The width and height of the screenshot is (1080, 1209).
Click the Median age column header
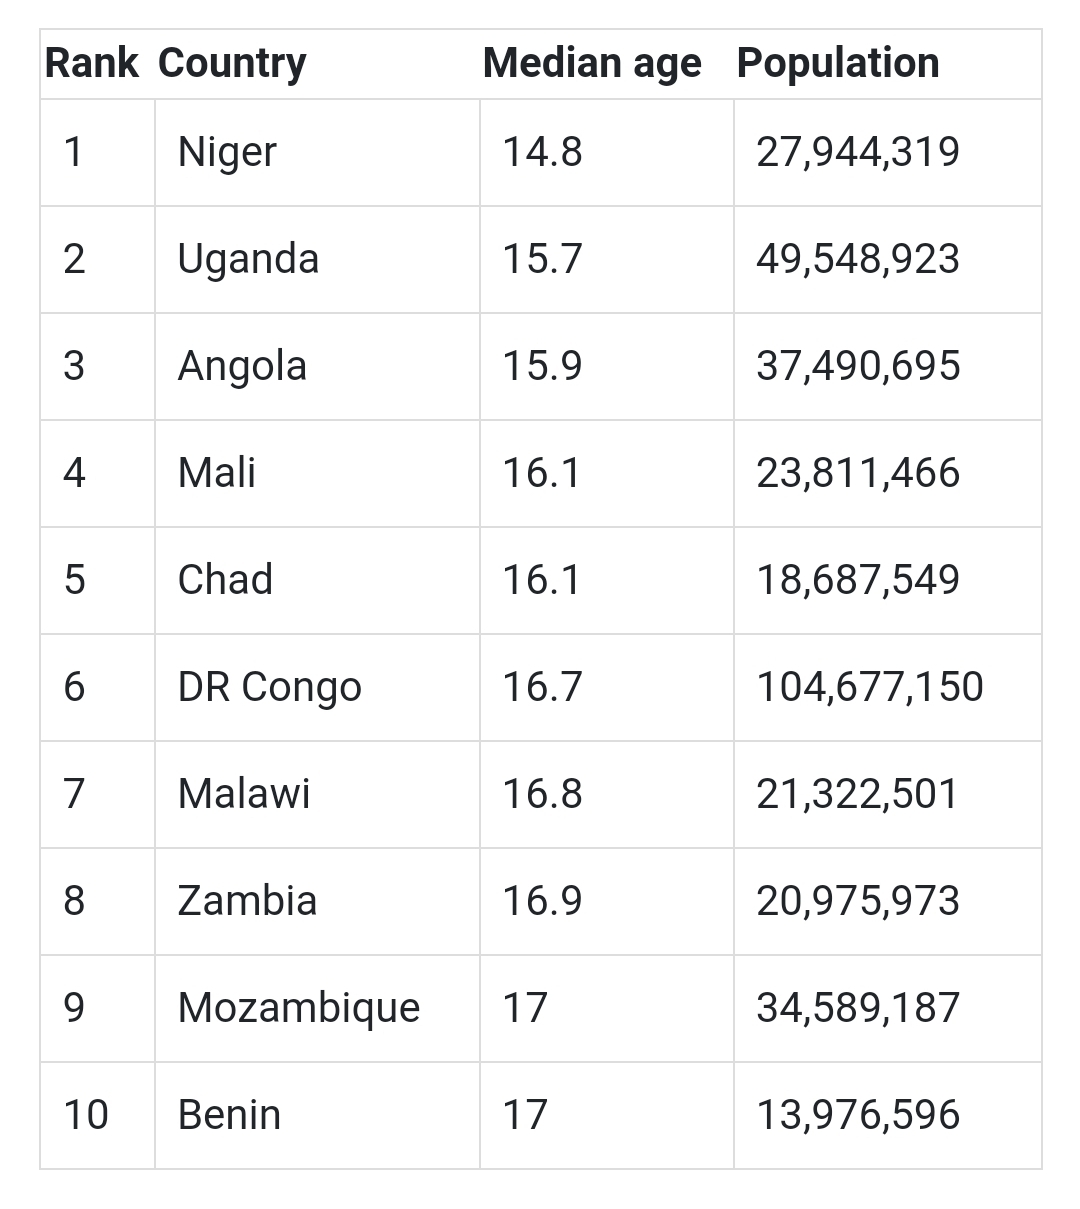click(592, 63)
